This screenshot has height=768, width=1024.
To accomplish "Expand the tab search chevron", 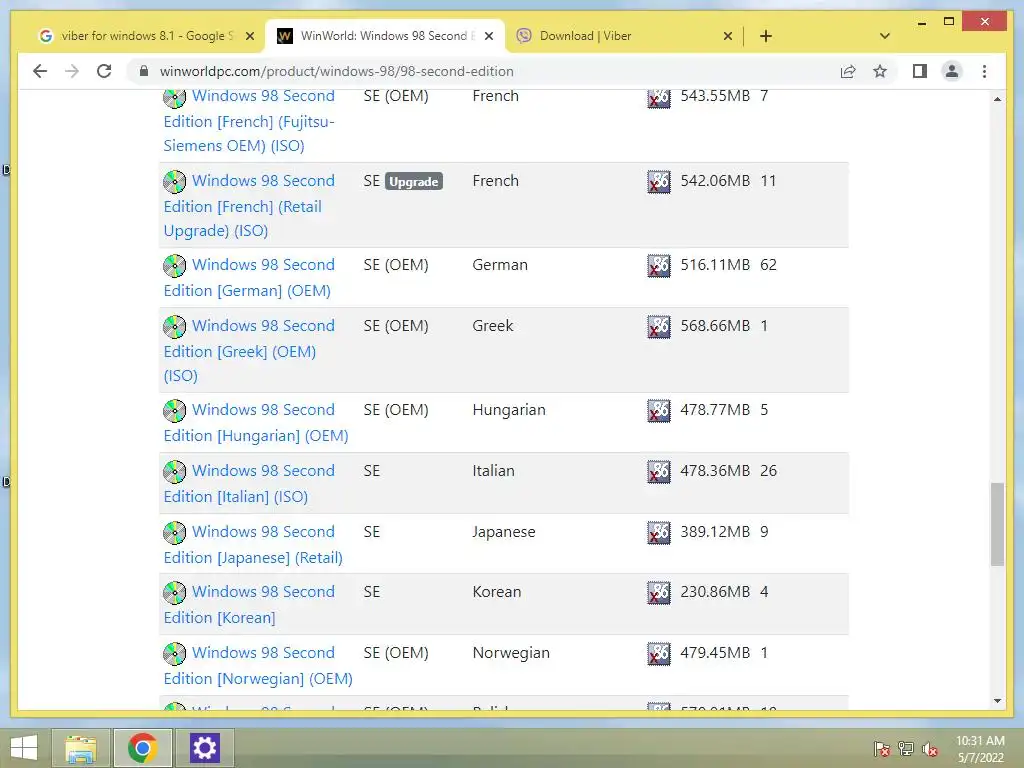I will pos(885,36).
